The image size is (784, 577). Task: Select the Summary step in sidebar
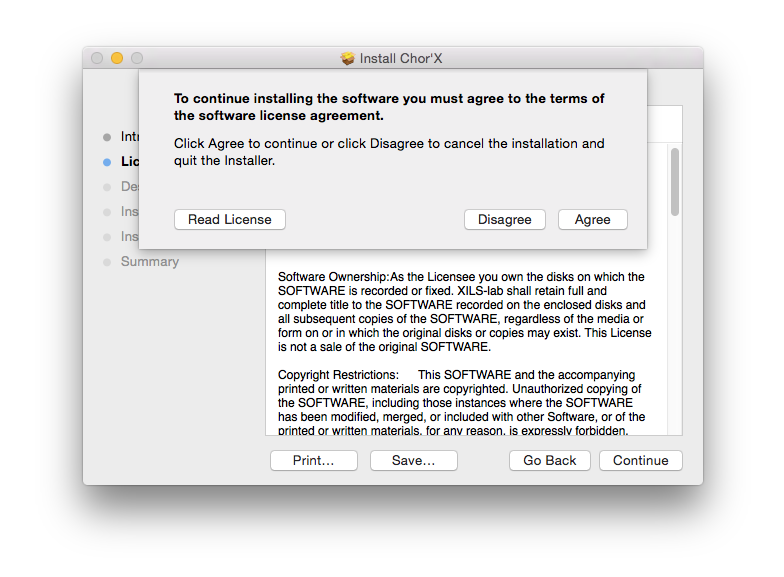coord(150,262)
